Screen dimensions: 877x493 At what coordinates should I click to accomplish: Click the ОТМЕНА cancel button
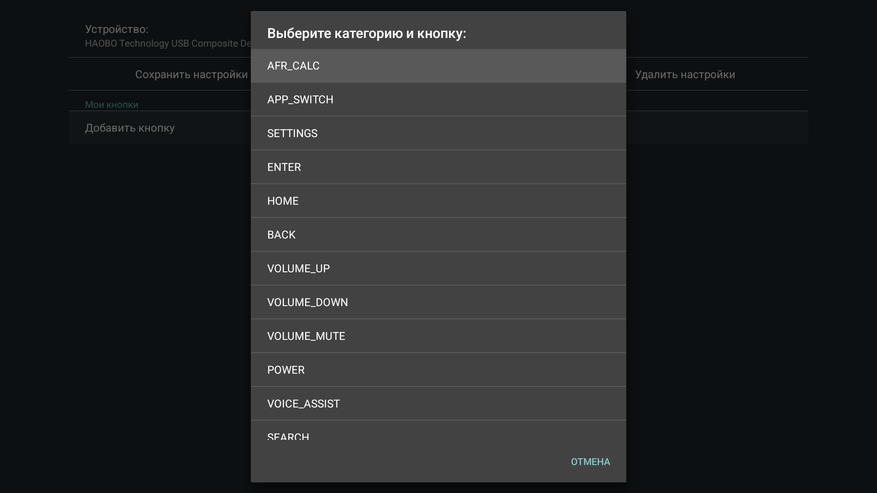click(590, 462)
